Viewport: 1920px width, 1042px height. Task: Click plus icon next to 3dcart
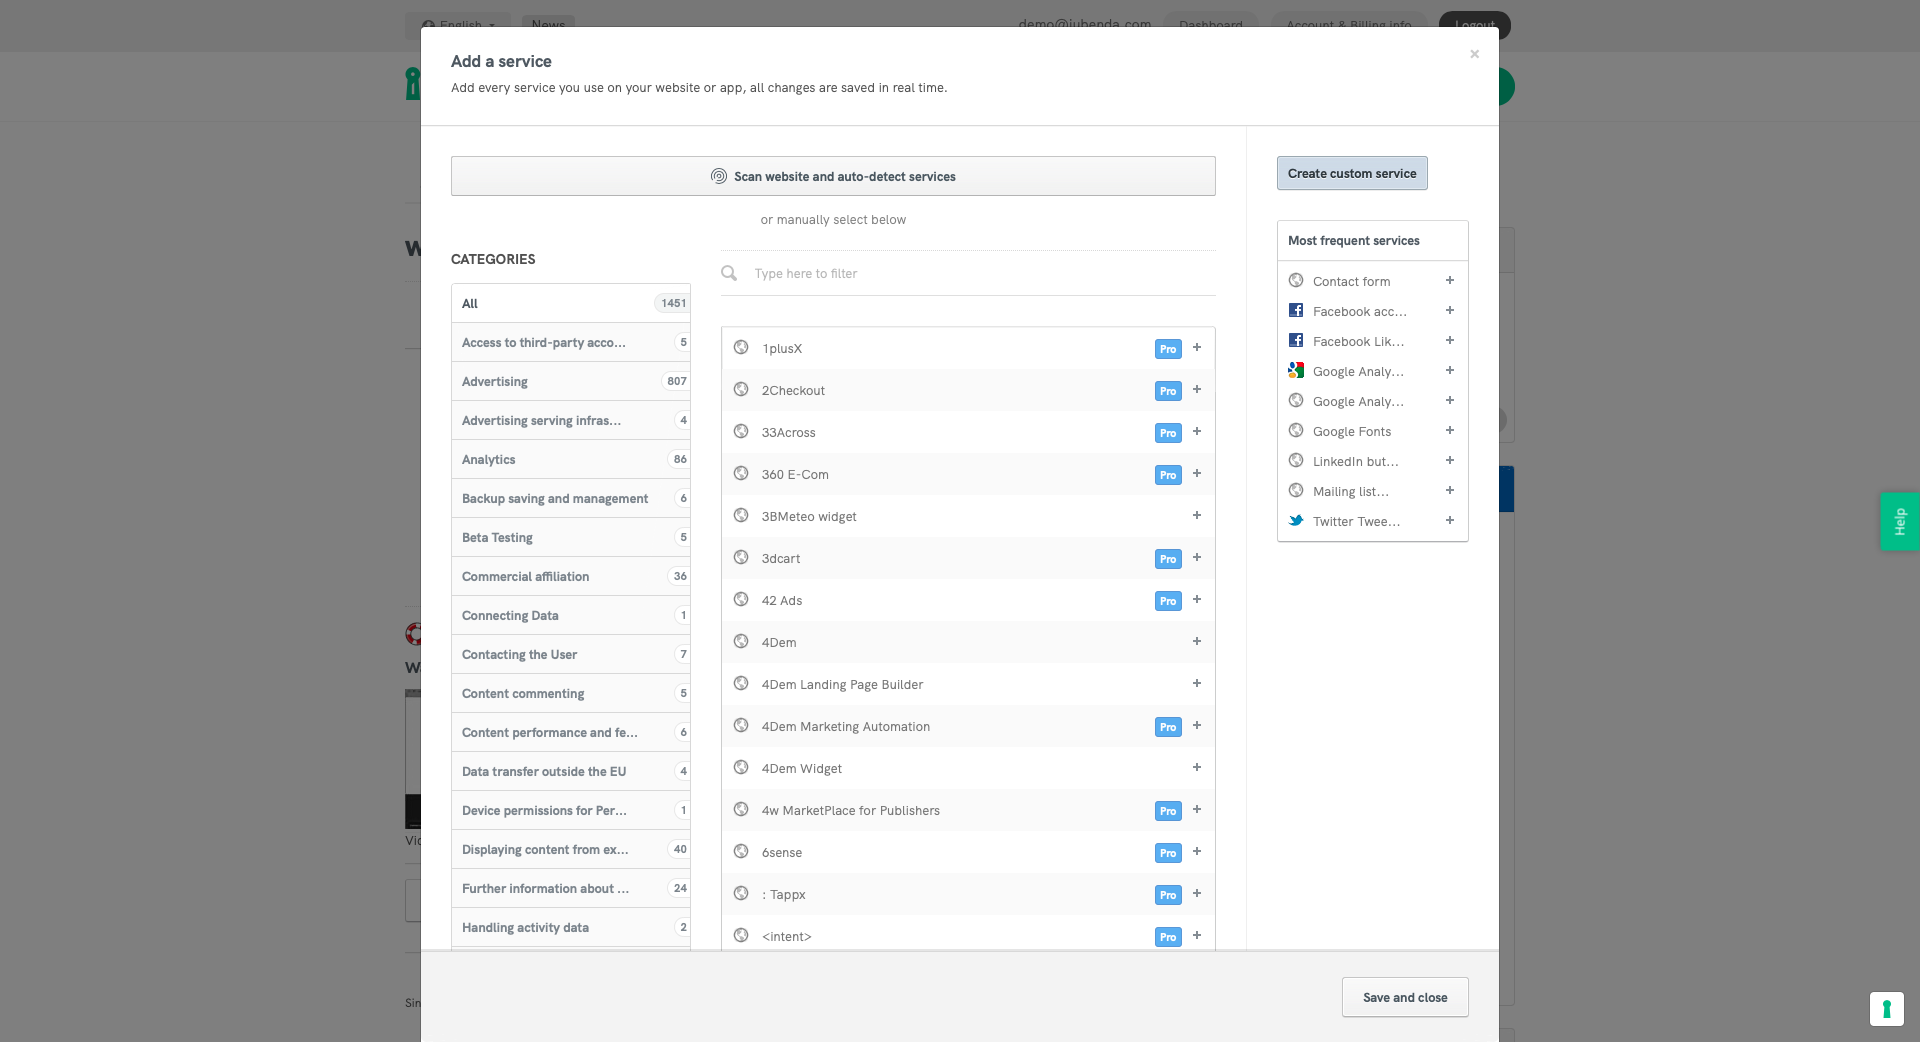[1196, 557]
